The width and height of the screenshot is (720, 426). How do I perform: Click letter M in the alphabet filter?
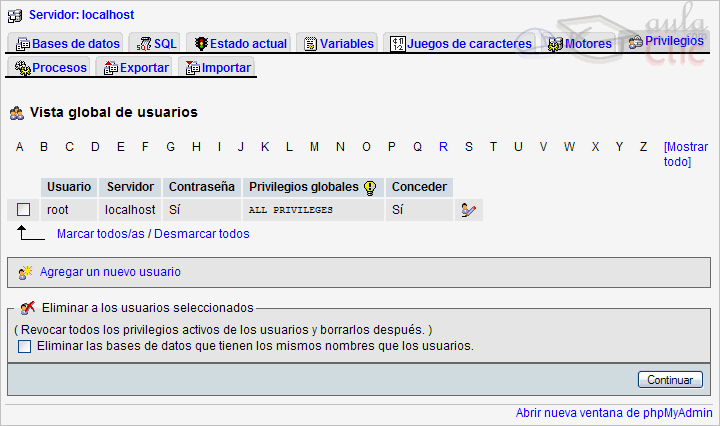314,147
